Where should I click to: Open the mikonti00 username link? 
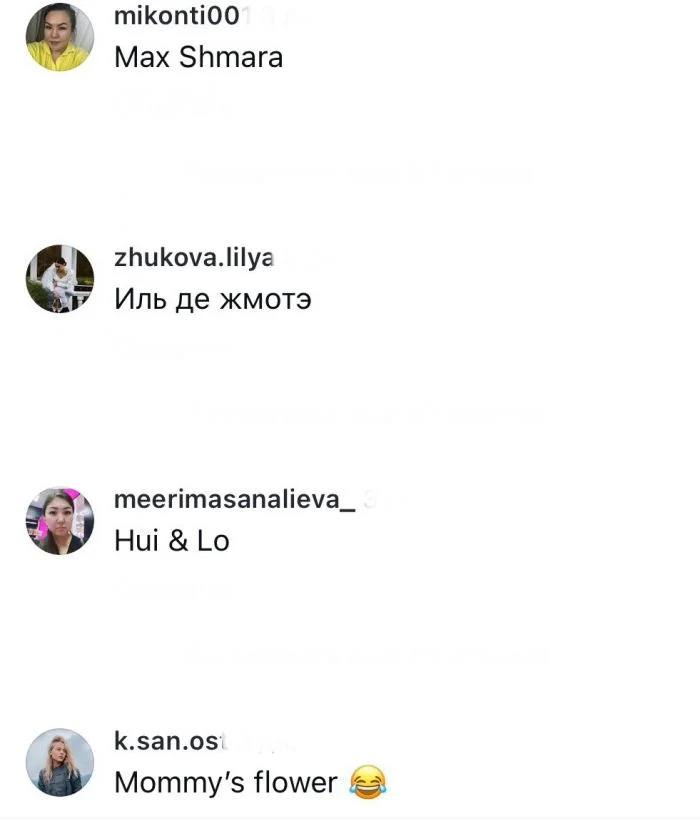coord(176,16)
